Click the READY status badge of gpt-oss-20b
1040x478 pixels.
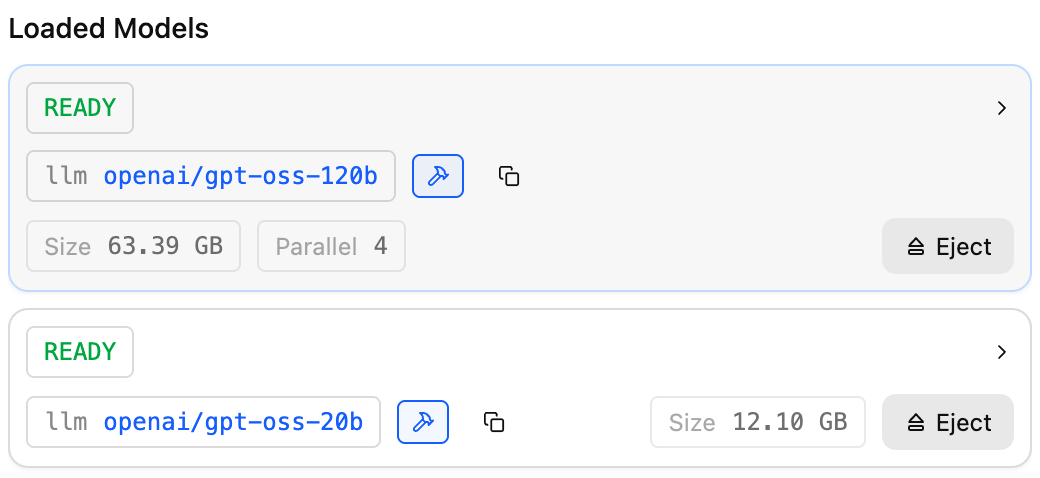pos(80,352)
